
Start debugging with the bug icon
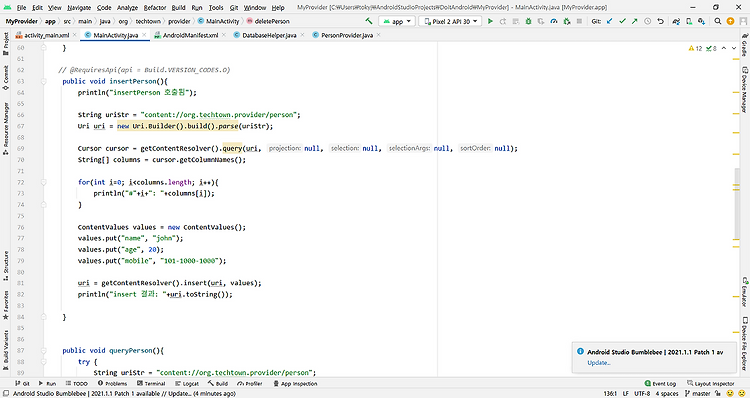point(528,21)
